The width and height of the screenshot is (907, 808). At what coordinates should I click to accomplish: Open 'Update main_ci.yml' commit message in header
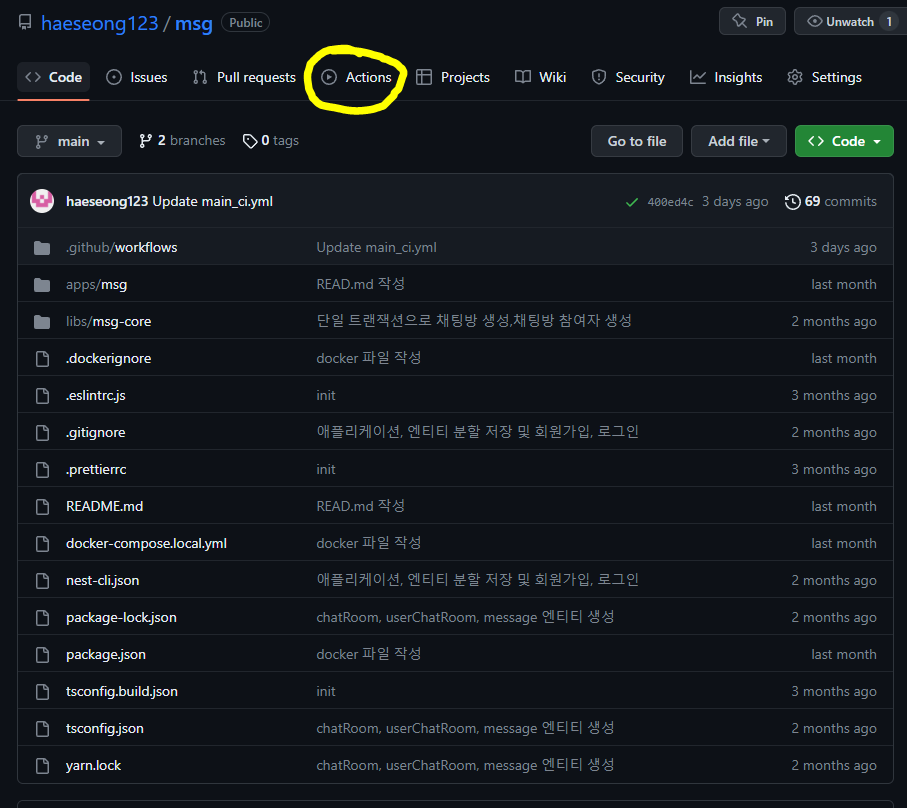(212, 201)
